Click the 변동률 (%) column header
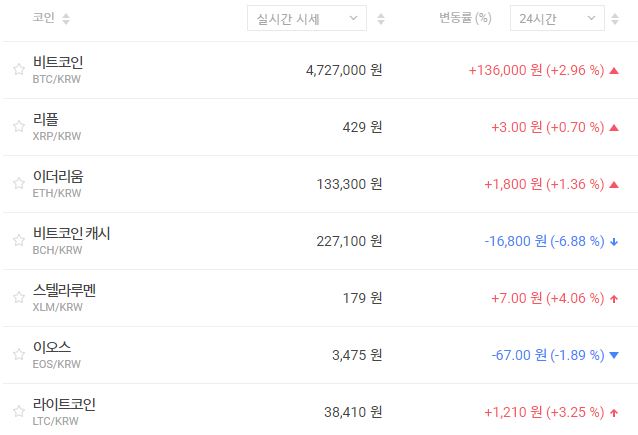 [465, 19]
